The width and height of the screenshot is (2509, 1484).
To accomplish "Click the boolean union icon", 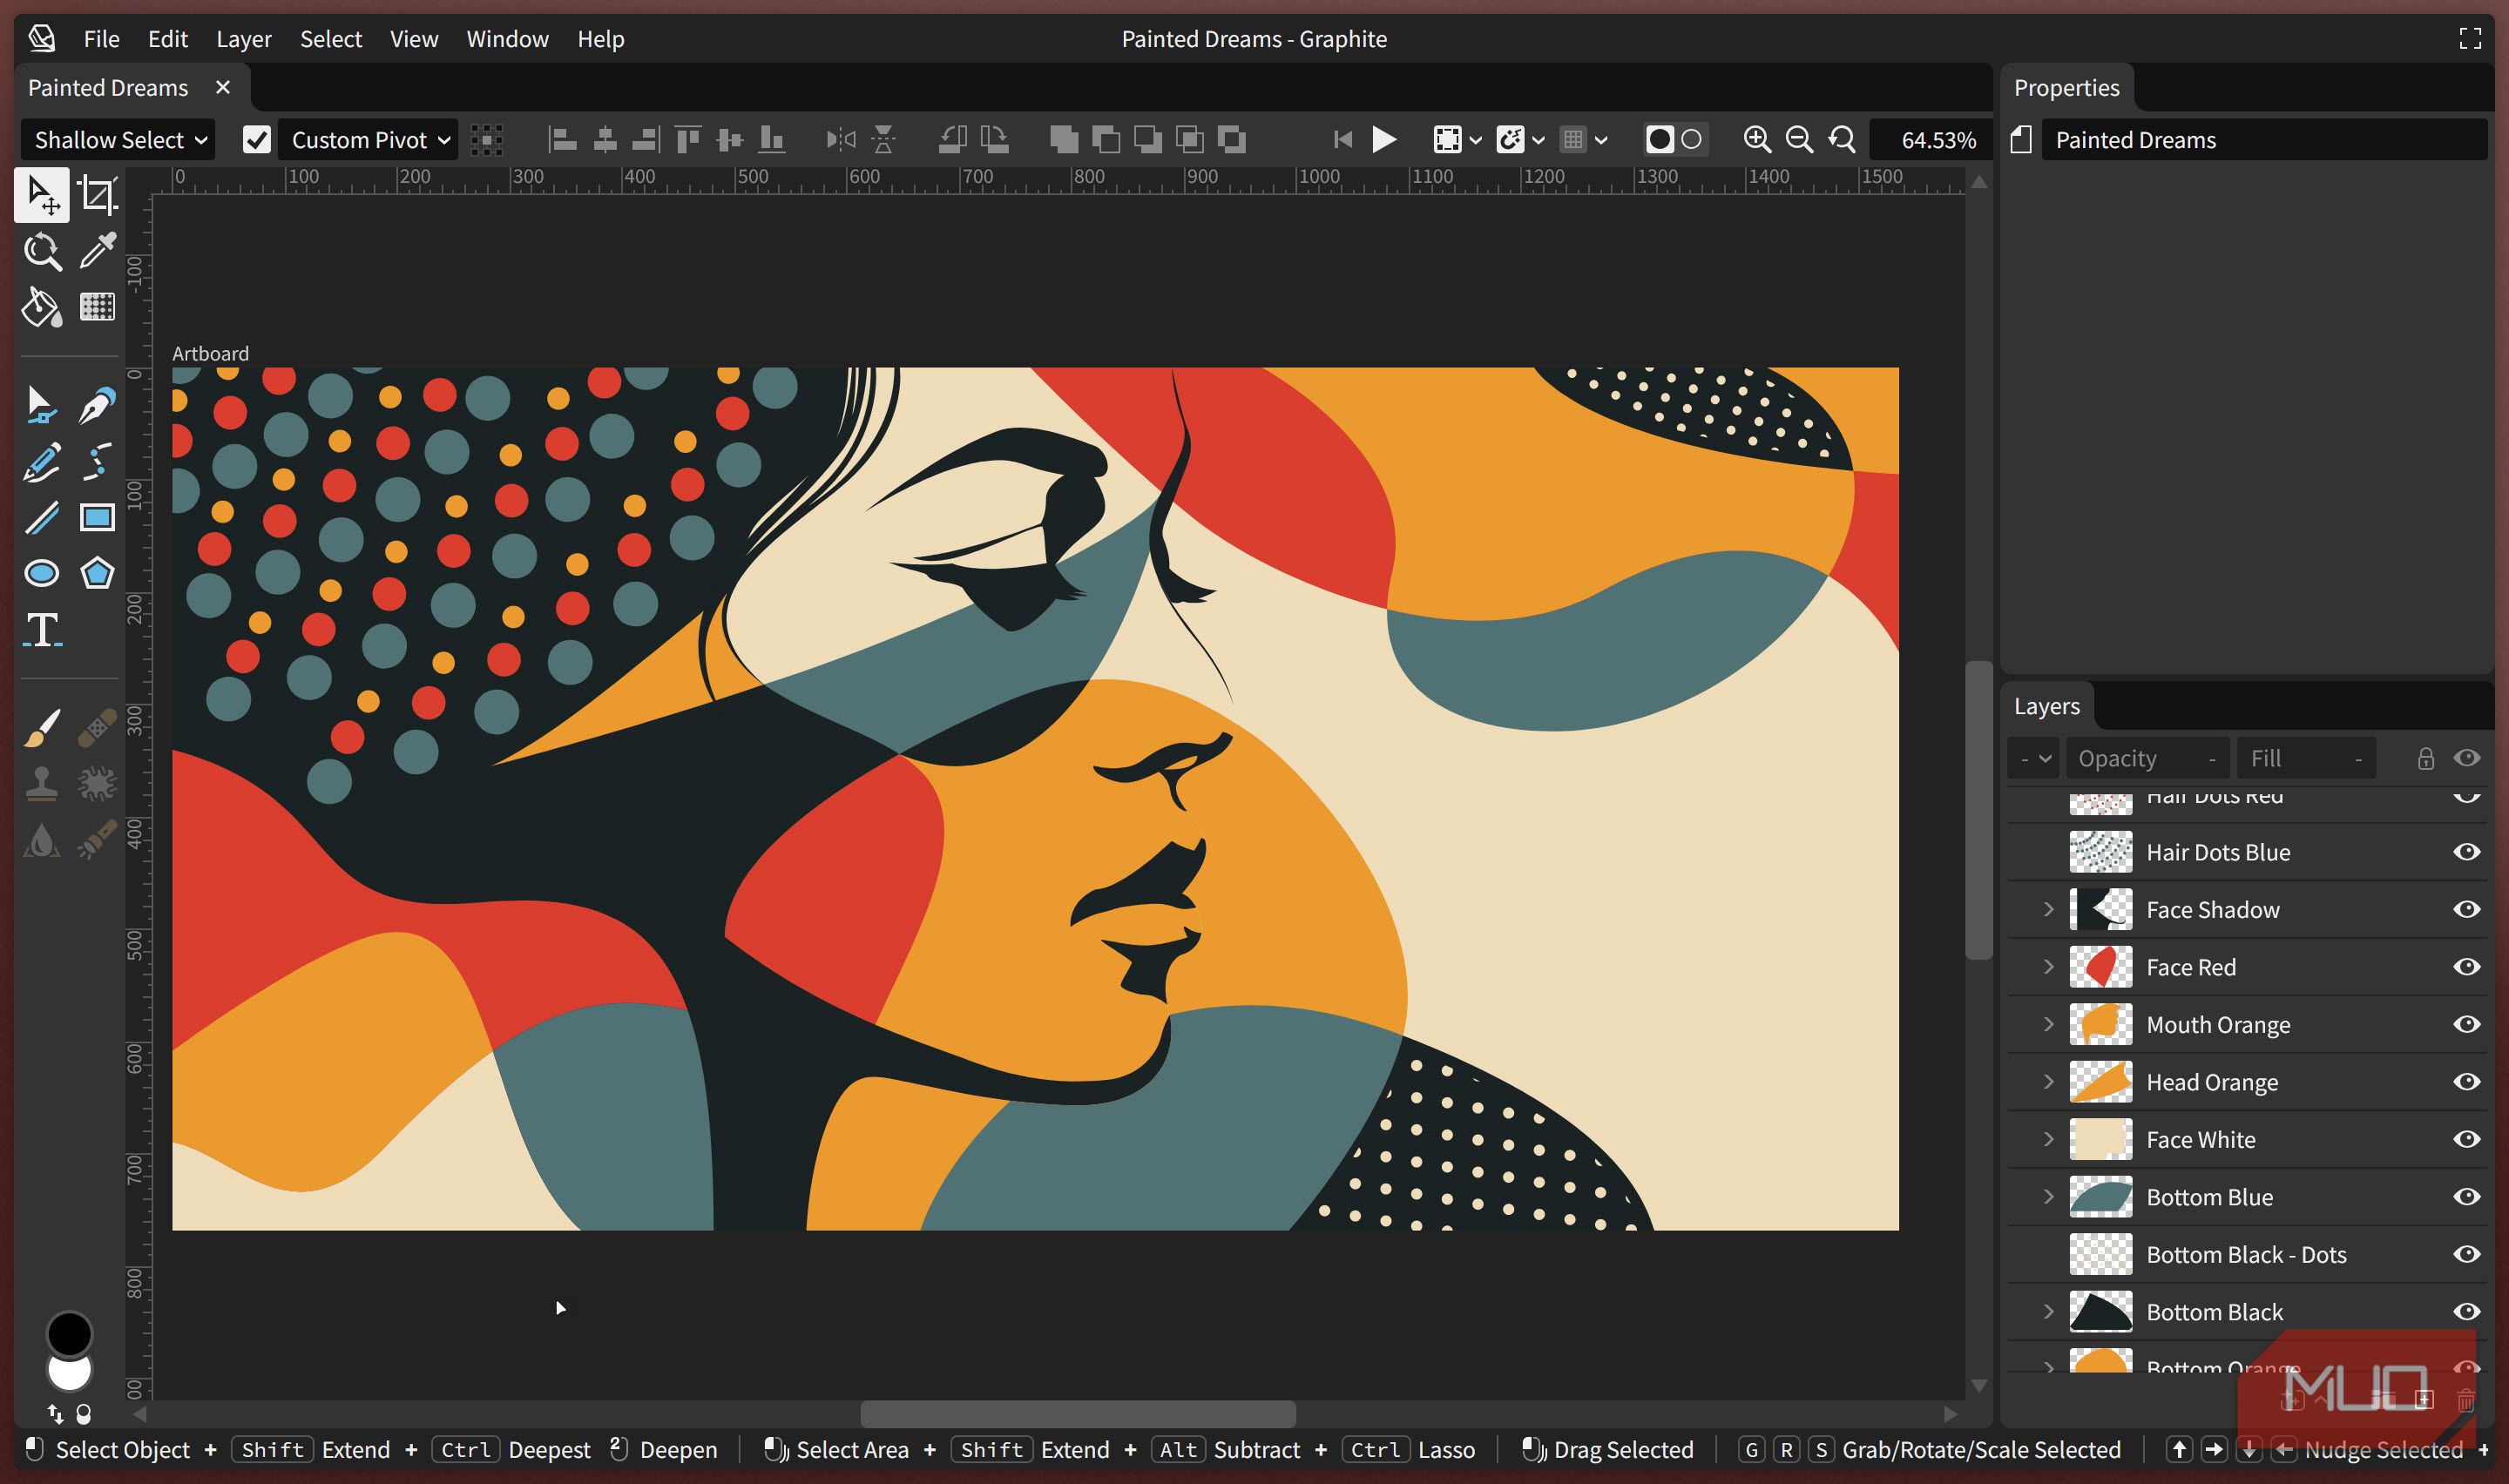I will (1064, 140).
